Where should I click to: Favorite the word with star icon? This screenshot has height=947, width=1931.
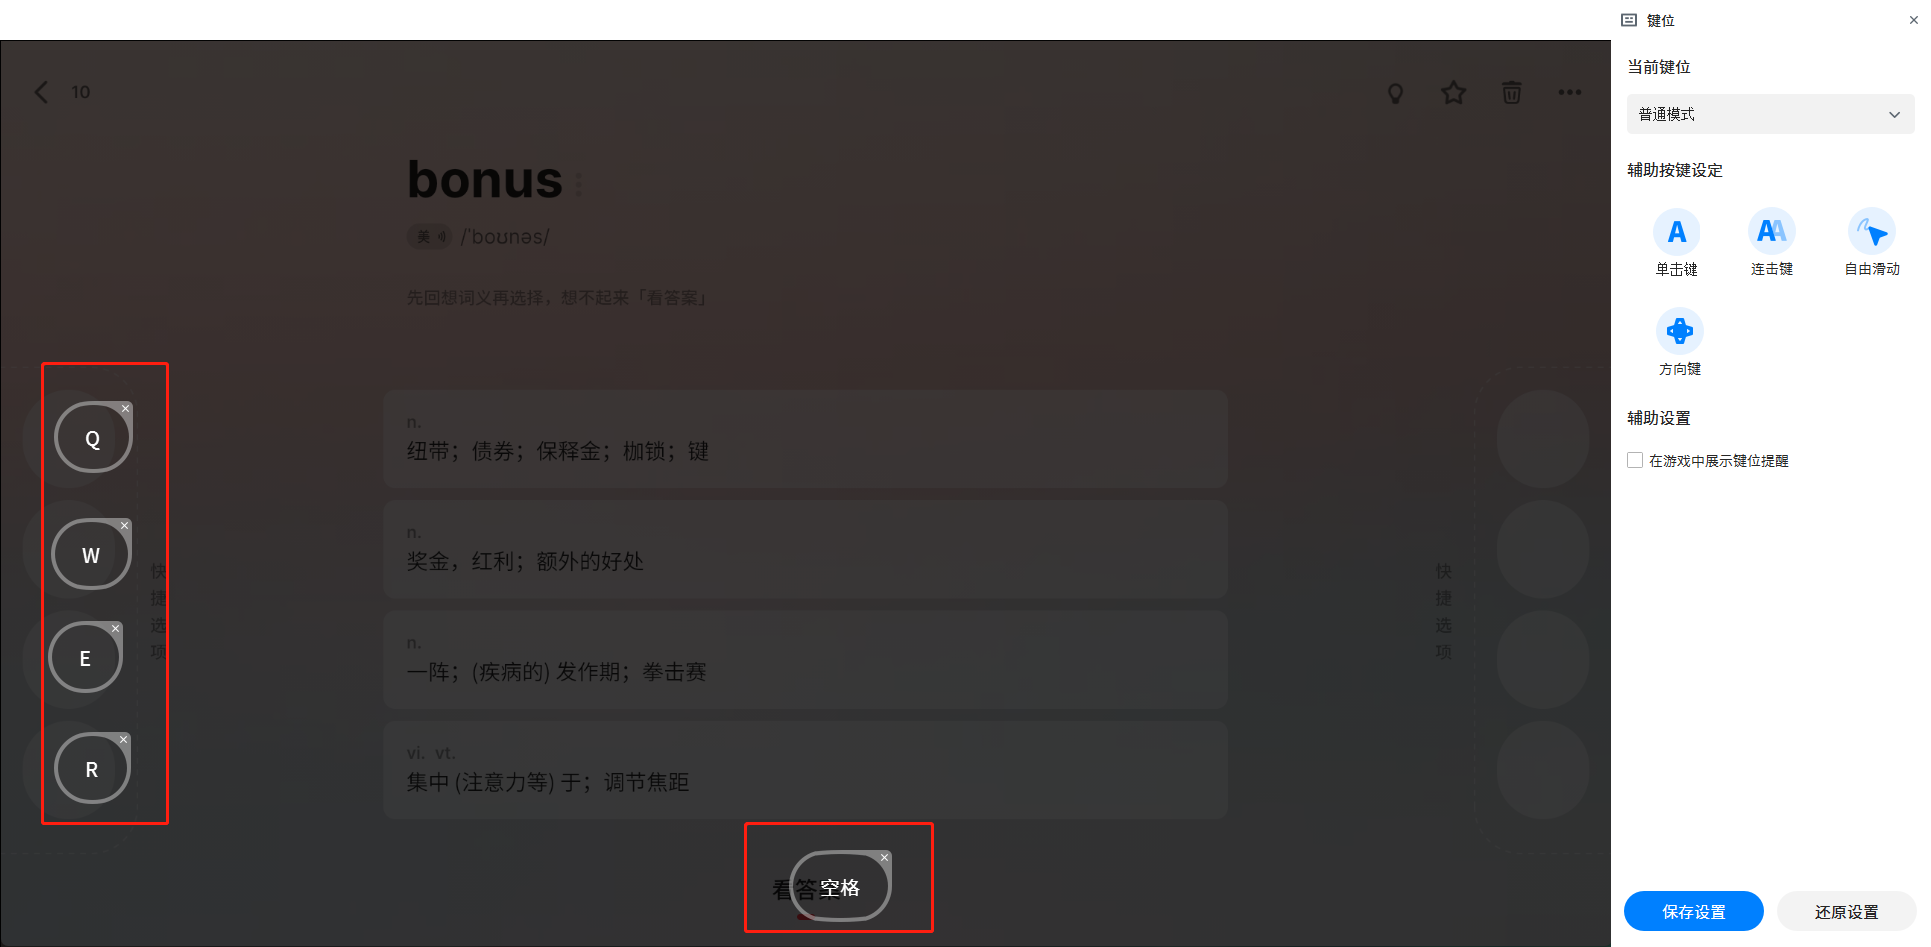pyautogui.click(x=1453, y=93)
